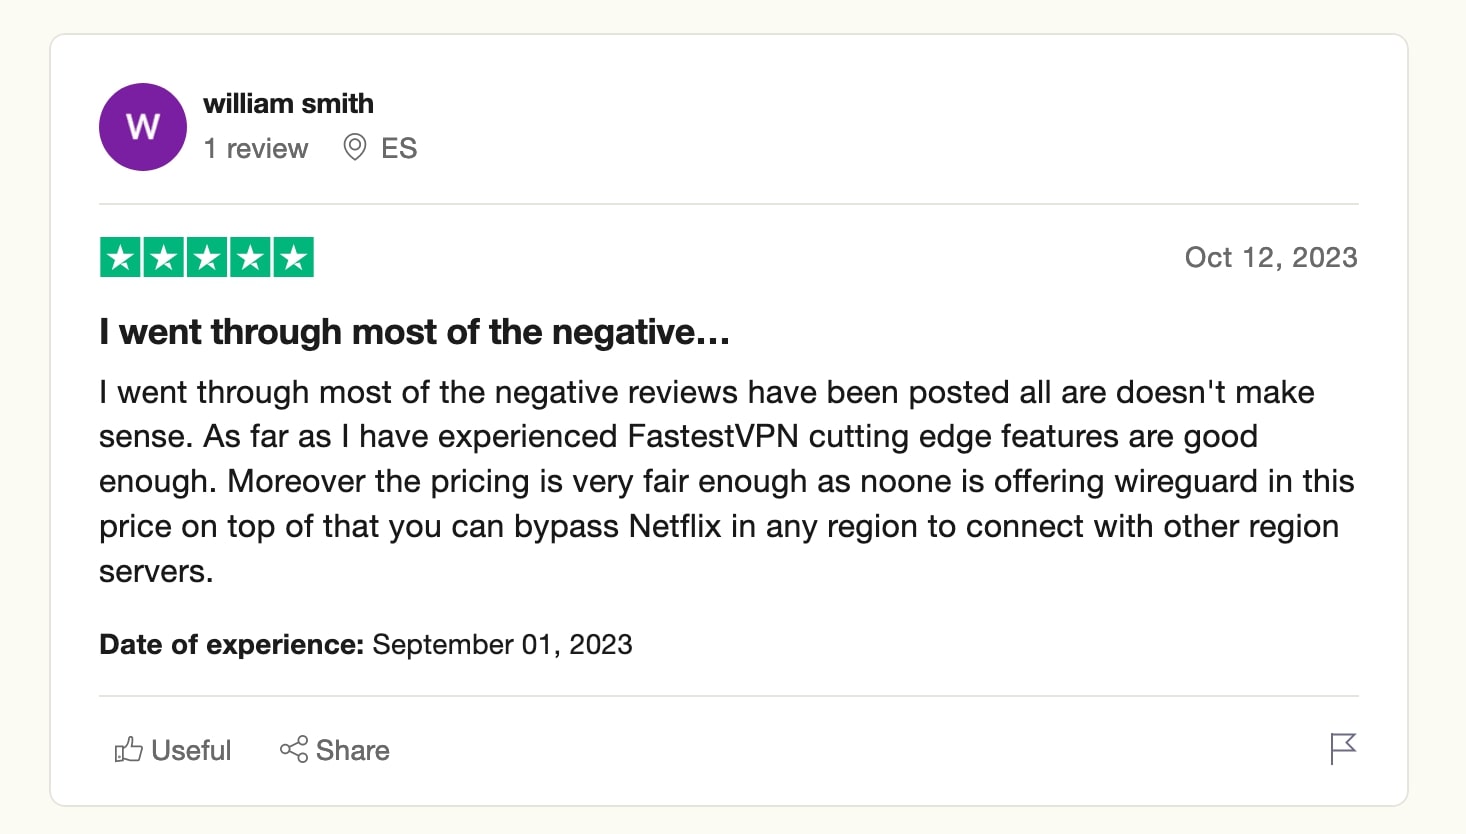Share this review
The width and height of the screenshot is (1466, 834).
tap(334, 750)
